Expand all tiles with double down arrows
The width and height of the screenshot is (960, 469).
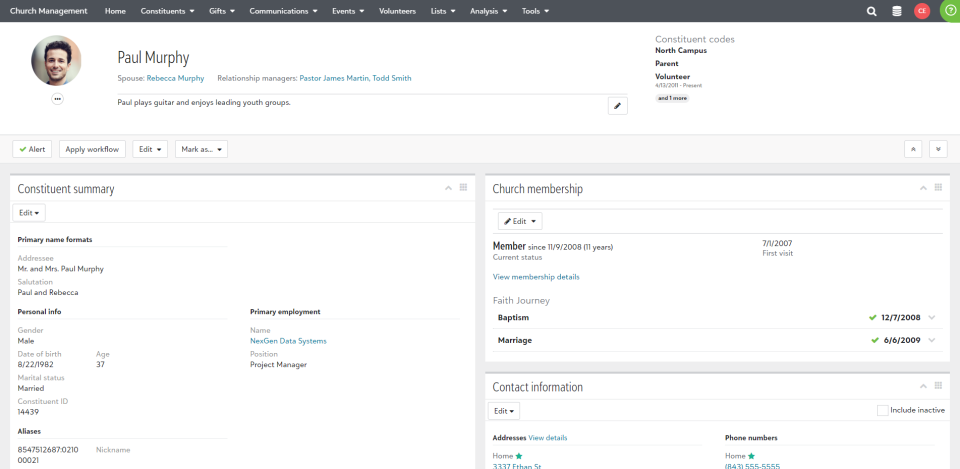[x=938, y=149]
